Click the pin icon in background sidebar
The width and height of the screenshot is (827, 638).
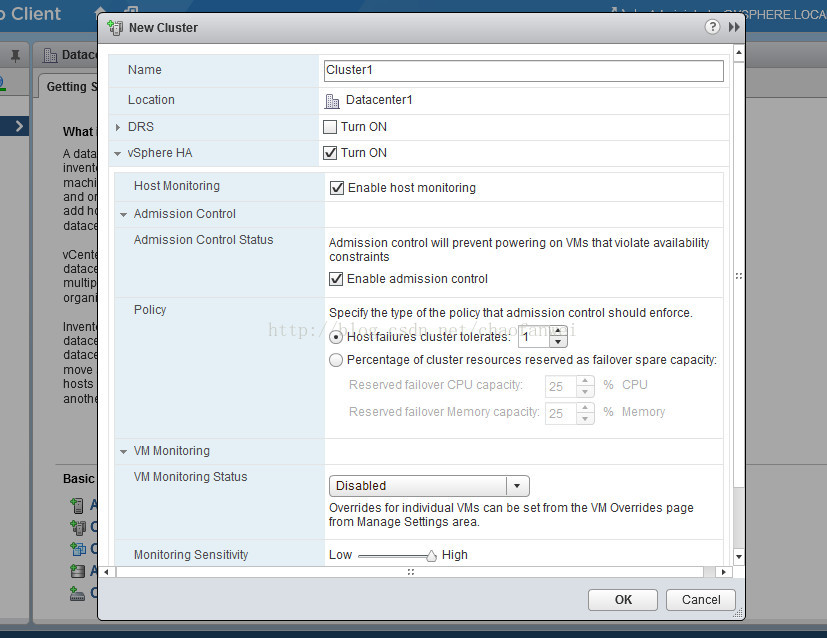tap(15, 55)
